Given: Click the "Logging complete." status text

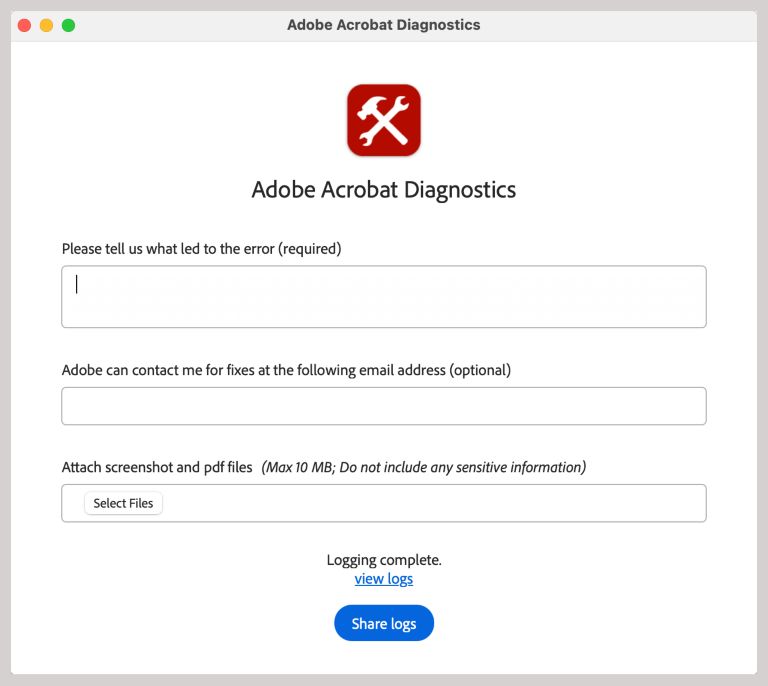Looking at the screenshot, I should coord(384,560).
